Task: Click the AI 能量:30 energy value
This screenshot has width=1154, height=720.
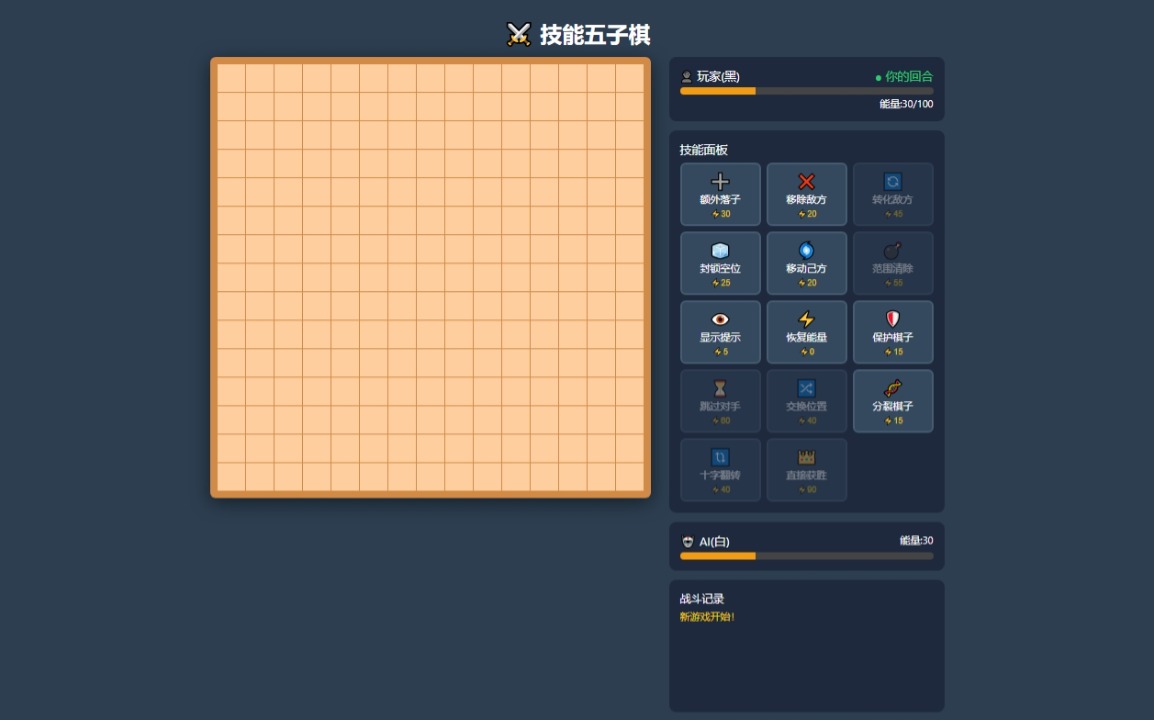Action: [x=916, y=540]
